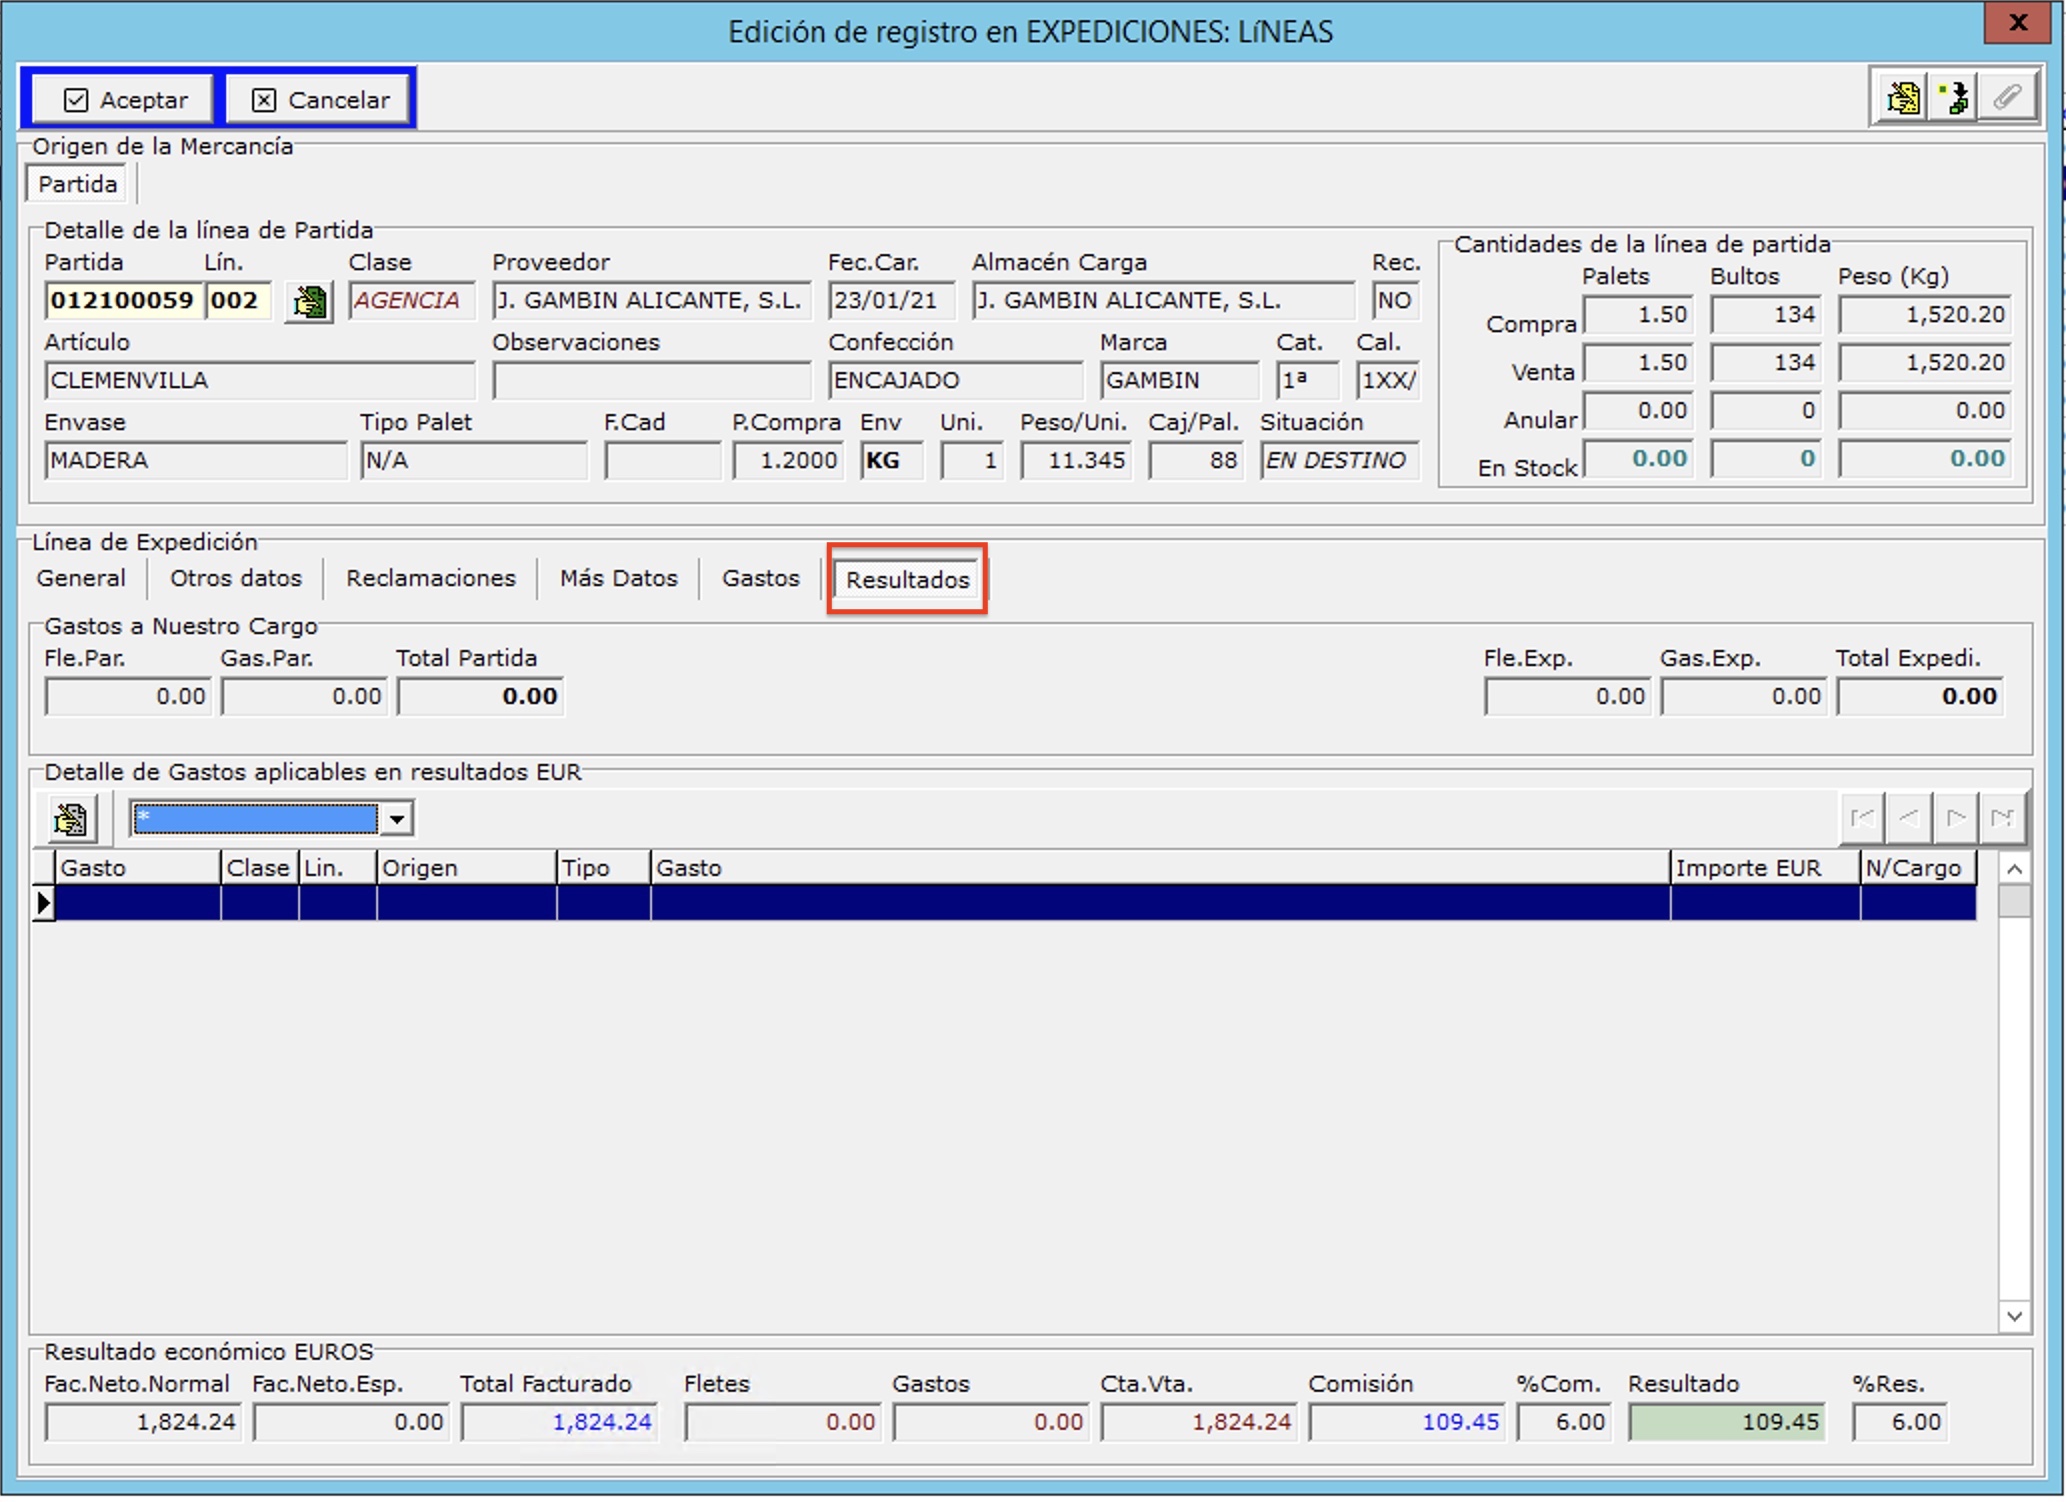This screenshot has width=2066, height=1502.
Task: Open the Partida lookup icon beside Lín. field
Action: (309, 301)
